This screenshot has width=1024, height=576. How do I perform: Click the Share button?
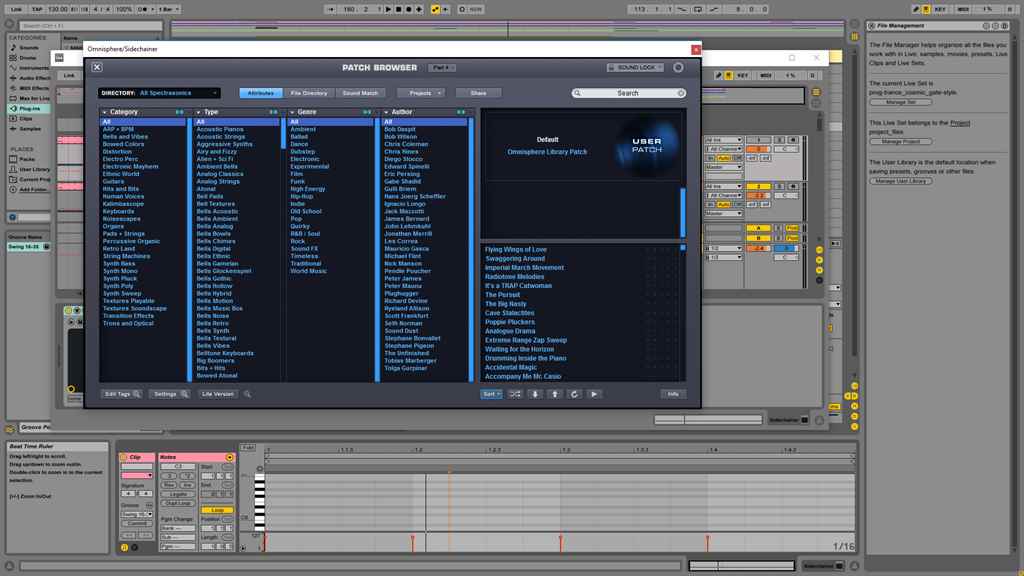click(478, 93)
